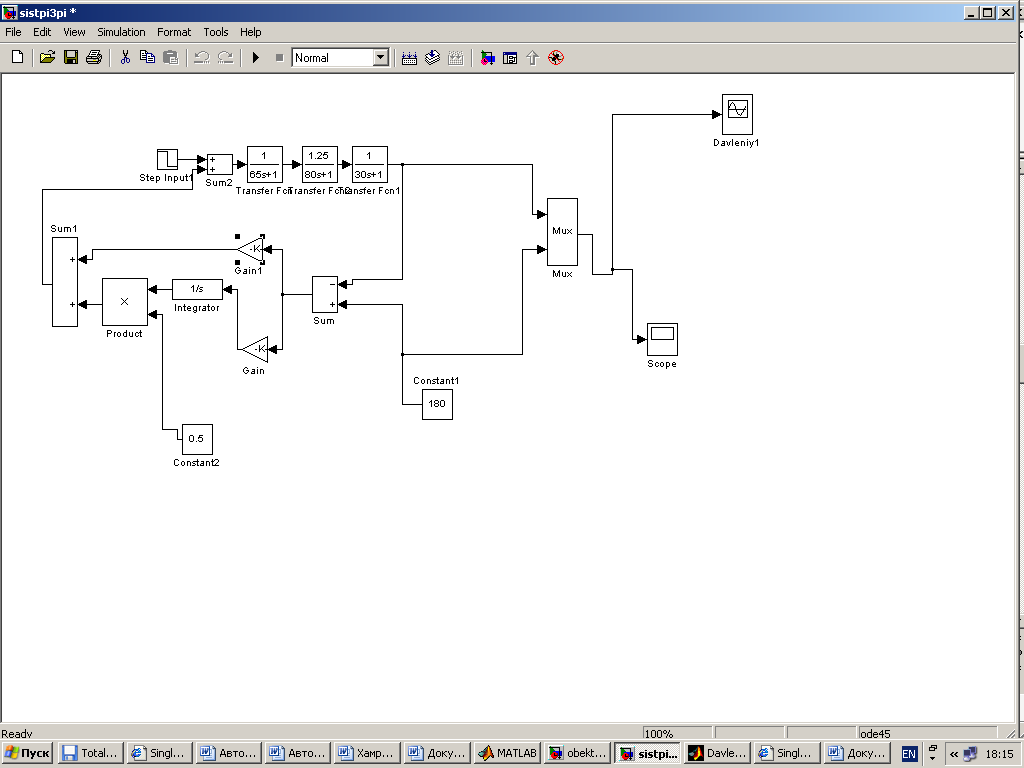Click the ode45 solver in the status bar
This screenshot has width=1024, height=768.
(927, 733)
